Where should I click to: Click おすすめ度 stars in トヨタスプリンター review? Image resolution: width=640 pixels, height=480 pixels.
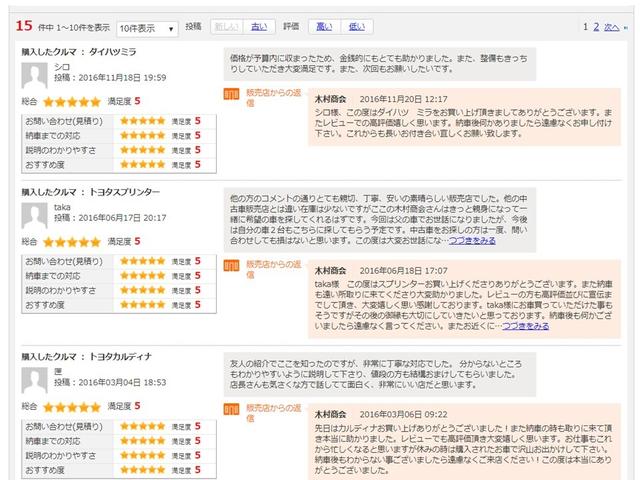point(142,304)
